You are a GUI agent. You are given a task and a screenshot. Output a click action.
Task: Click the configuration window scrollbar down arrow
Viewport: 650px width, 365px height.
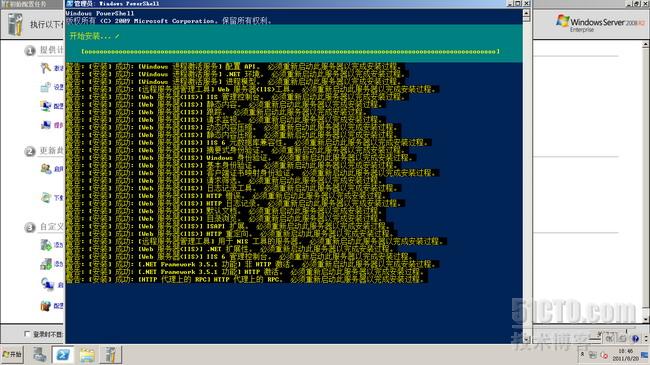click(646, 319)
